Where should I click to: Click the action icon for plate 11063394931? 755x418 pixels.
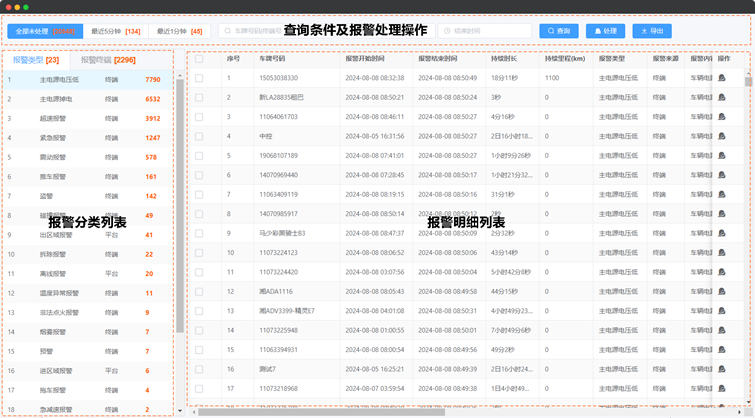(x=721, y=350)
